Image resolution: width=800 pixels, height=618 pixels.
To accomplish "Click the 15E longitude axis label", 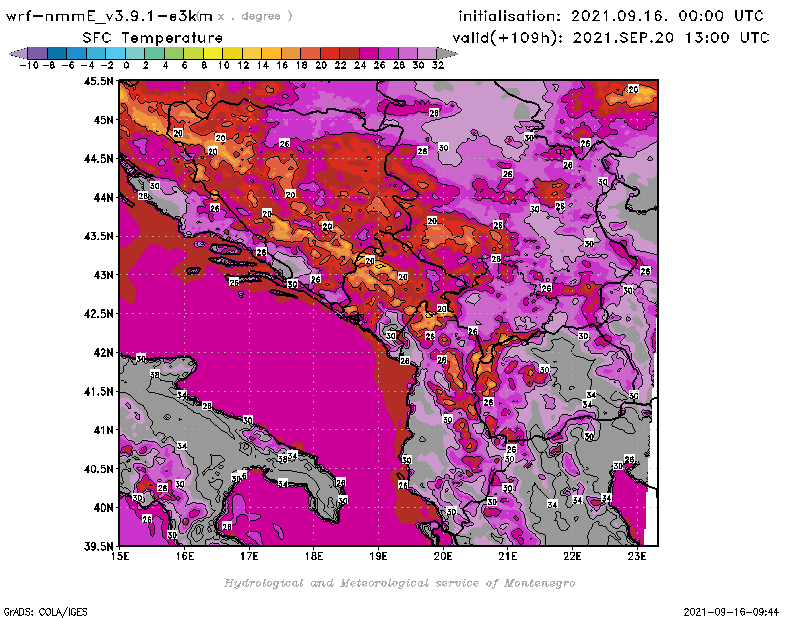I will click(x=120, y=556).
